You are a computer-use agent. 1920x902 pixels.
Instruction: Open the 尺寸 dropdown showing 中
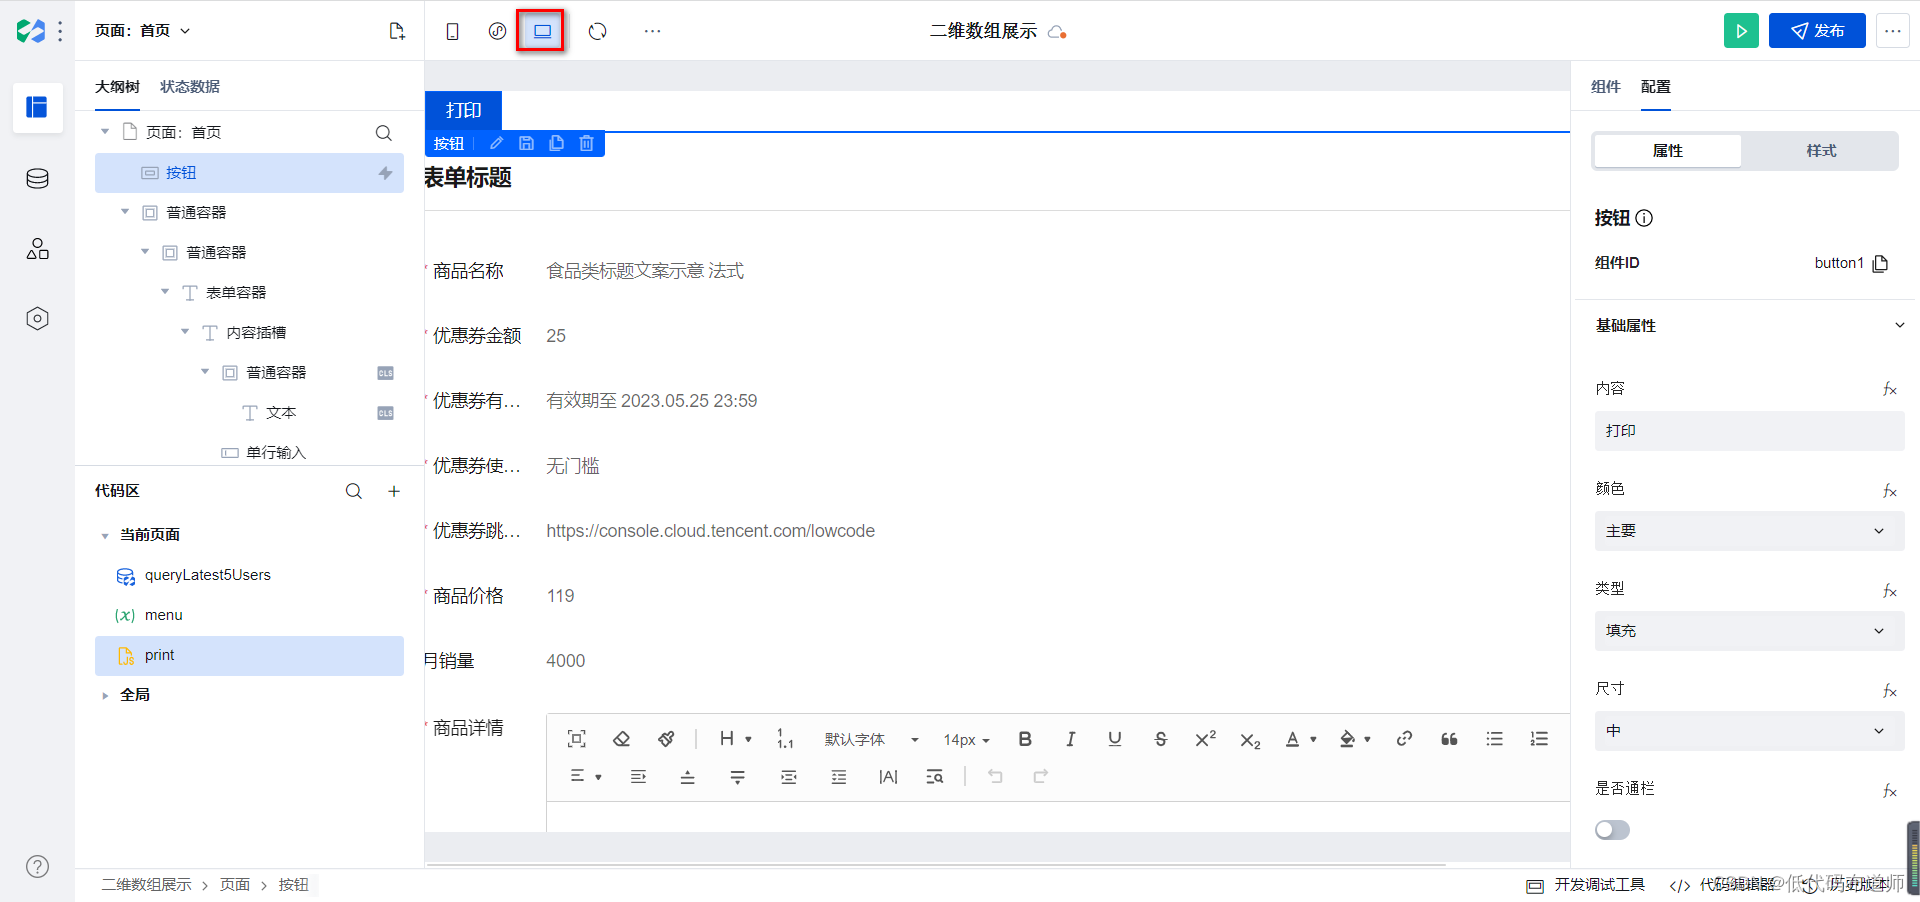click(x=1749, y=731)
